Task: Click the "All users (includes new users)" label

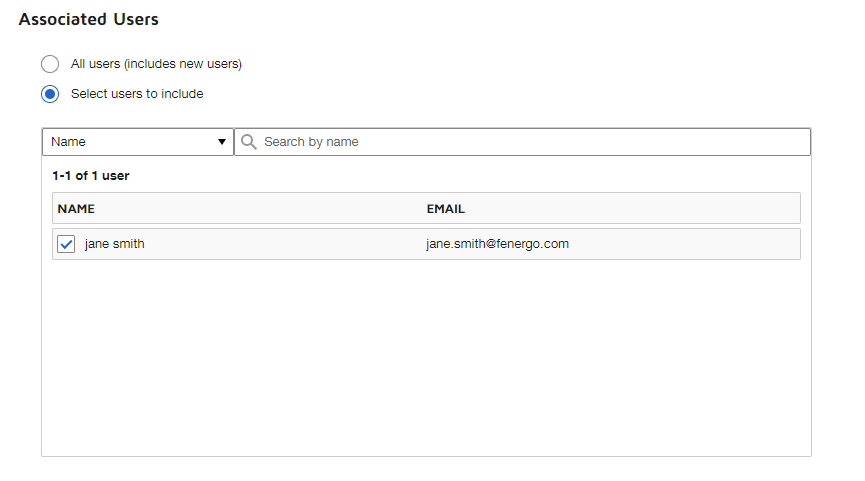Action: [x=156, y=64]
